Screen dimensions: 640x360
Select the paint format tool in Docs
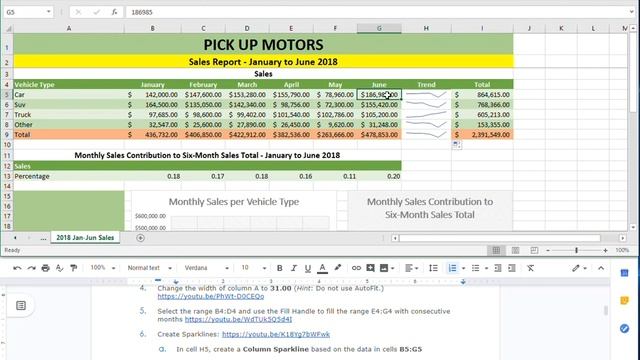(74, 268)
